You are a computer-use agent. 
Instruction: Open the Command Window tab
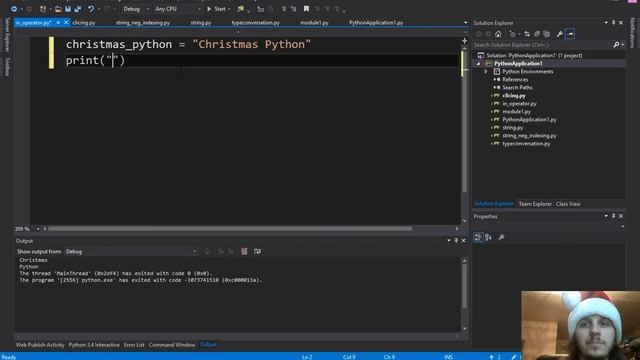(x=172, y=345)
